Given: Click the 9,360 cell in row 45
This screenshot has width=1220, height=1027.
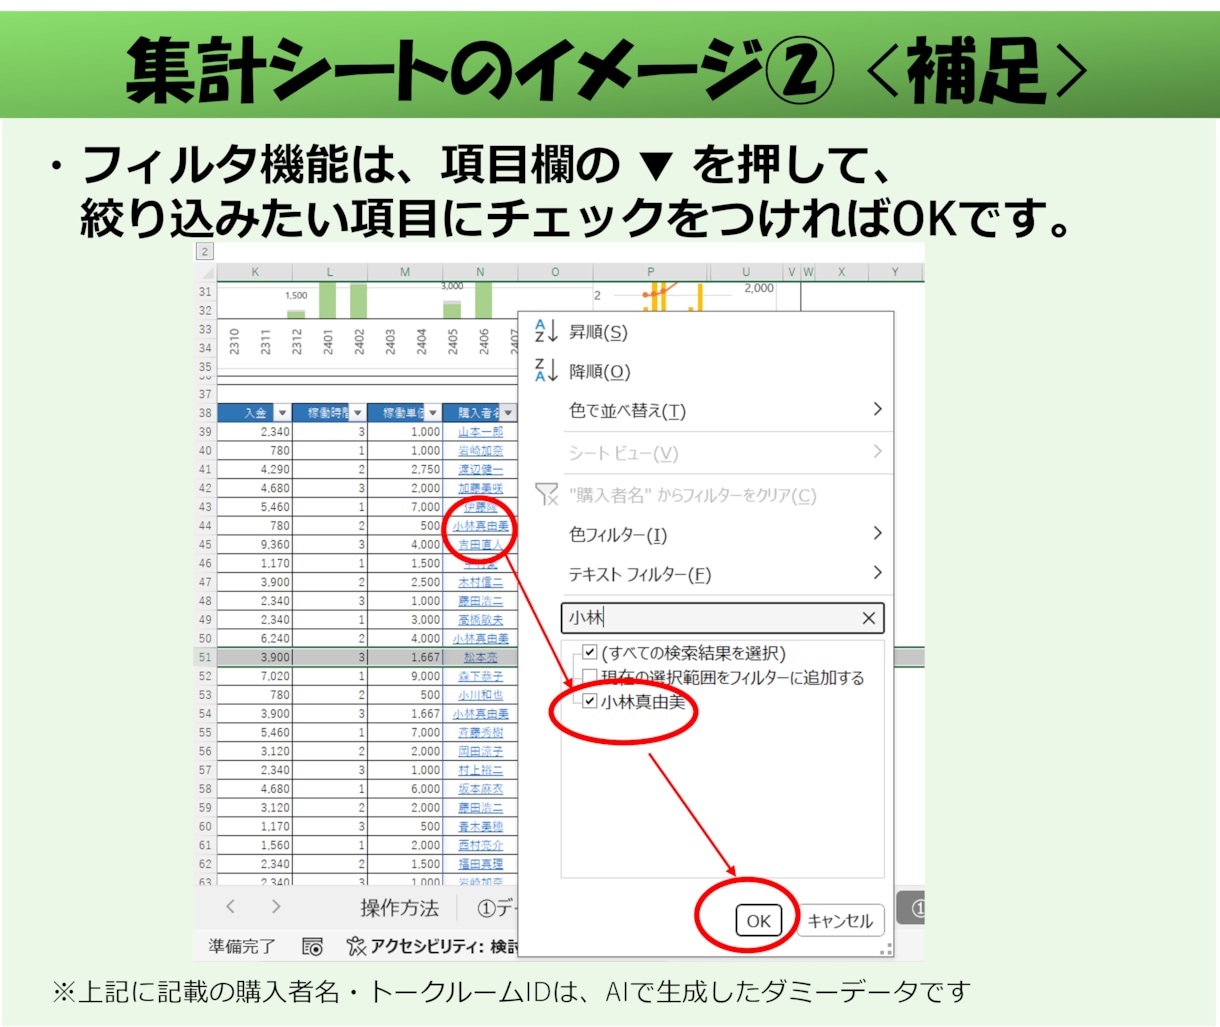Looking at the screenshot, I should [255, 544].
